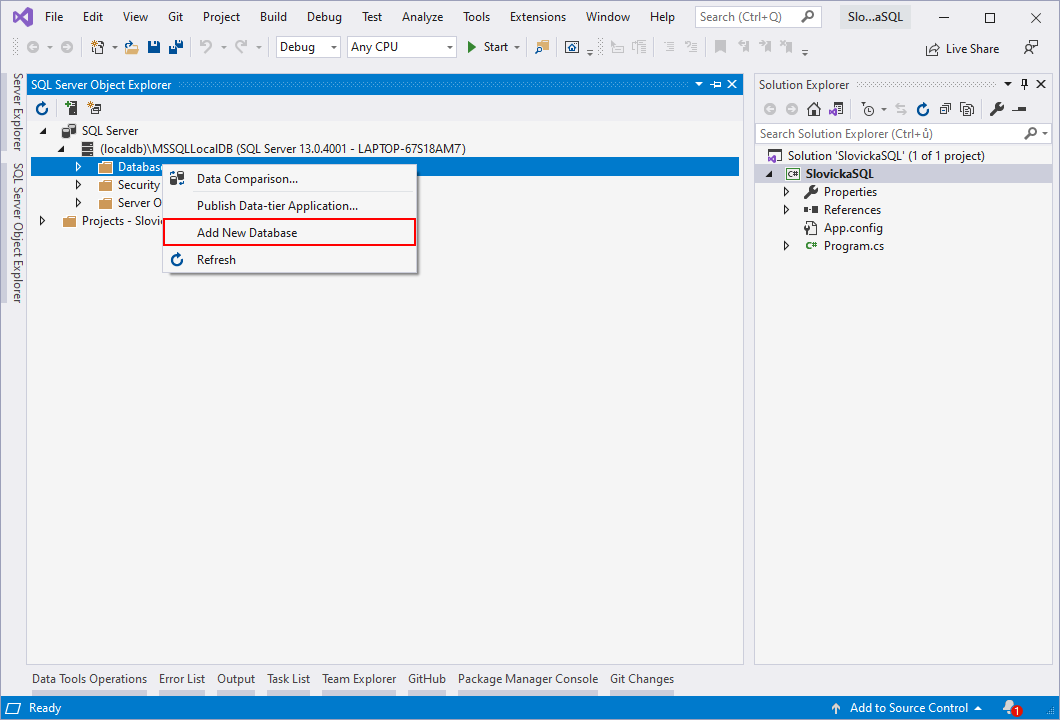Click the Group by database icon in Object Explorer
Image resolution: width=1060 pixels, height=720 pixels.
(95, 108)
